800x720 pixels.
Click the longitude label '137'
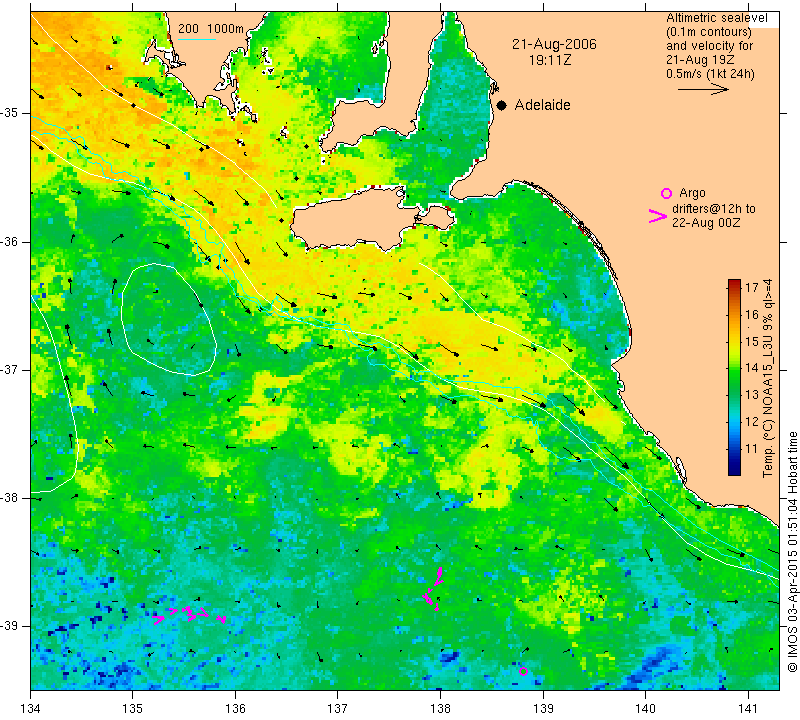[x=338, y=709]
